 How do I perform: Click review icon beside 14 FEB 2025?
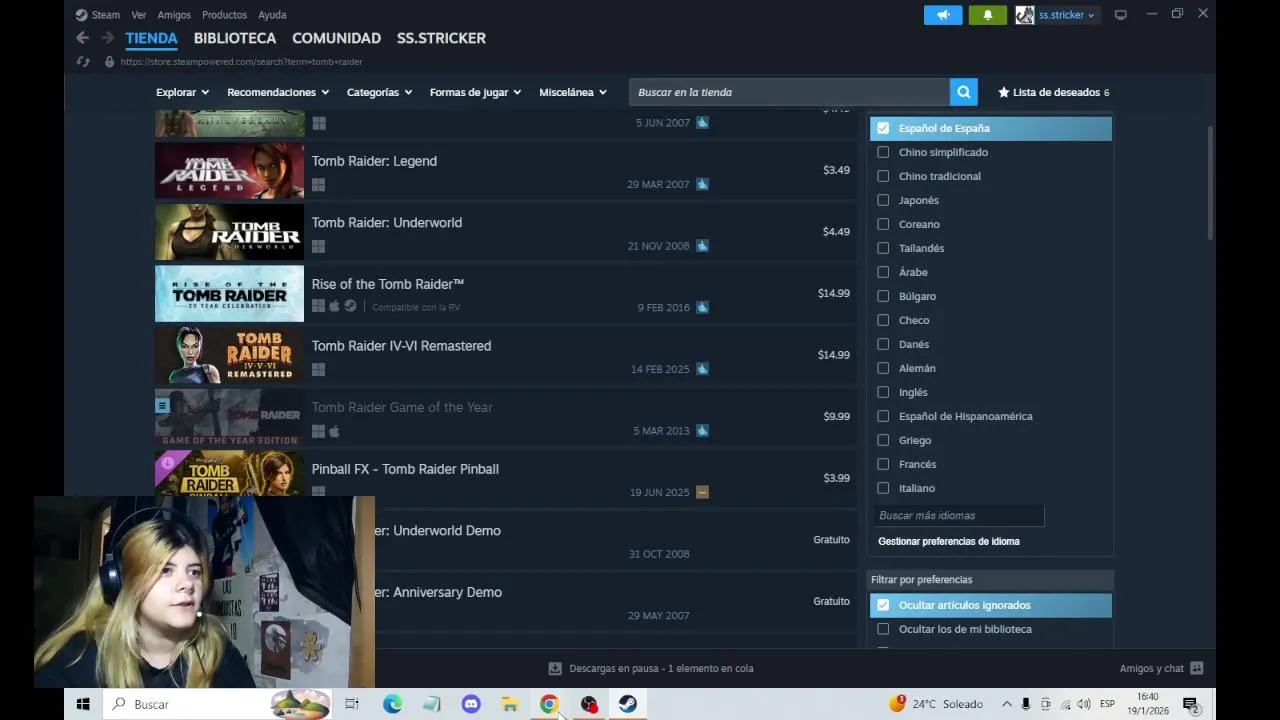(702, 369)
